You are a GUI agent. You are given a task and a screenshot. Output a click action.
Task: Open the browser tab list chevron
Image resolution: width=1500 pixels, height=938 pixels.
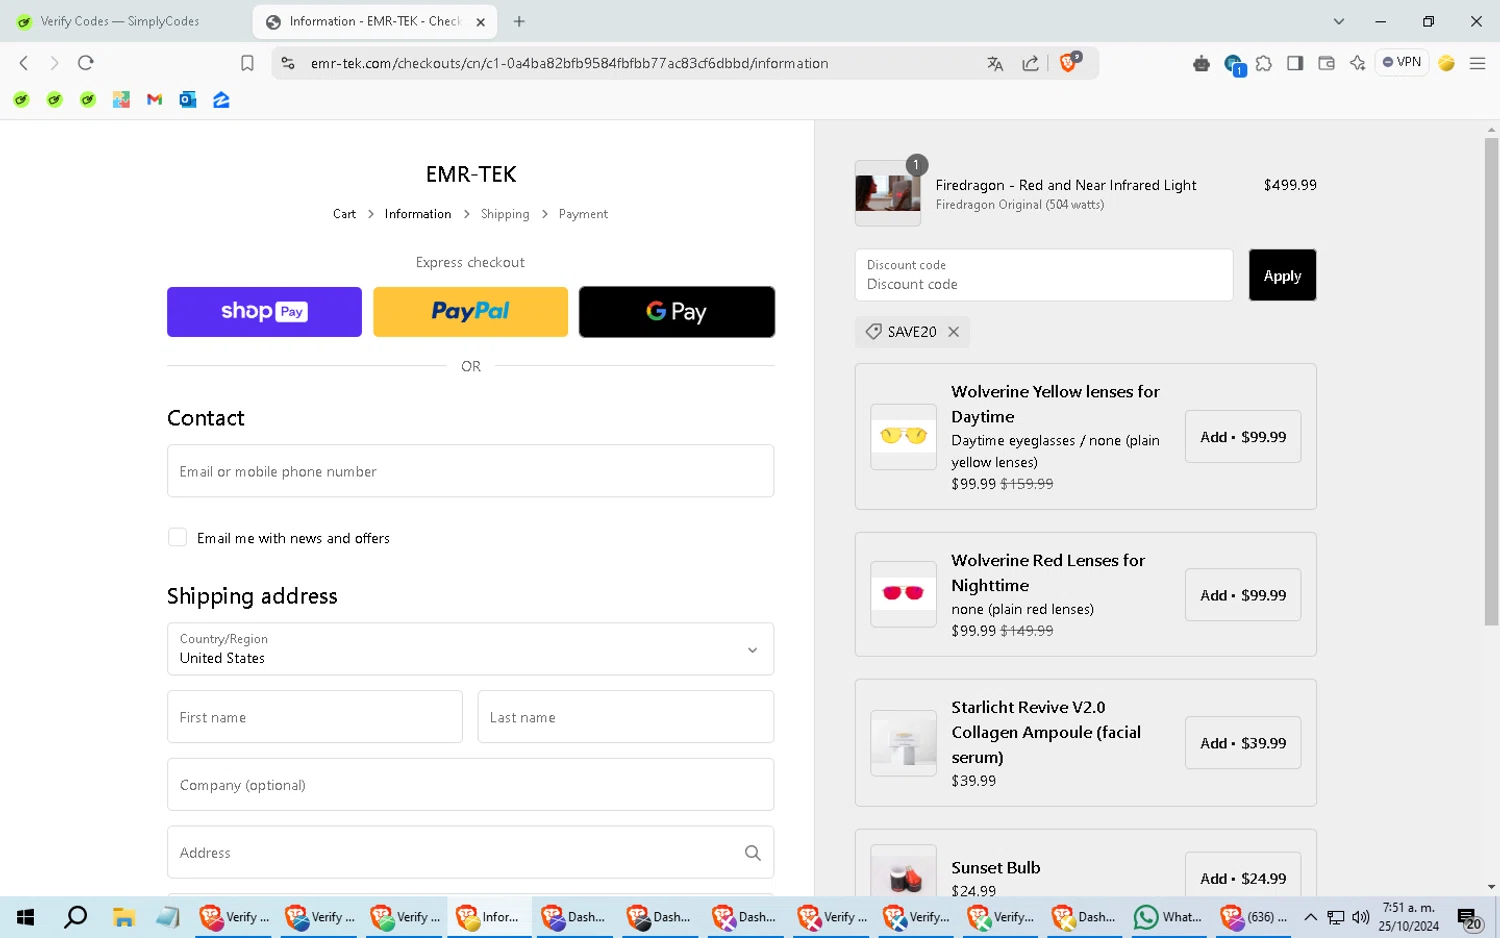click(x=1339, y=21)
